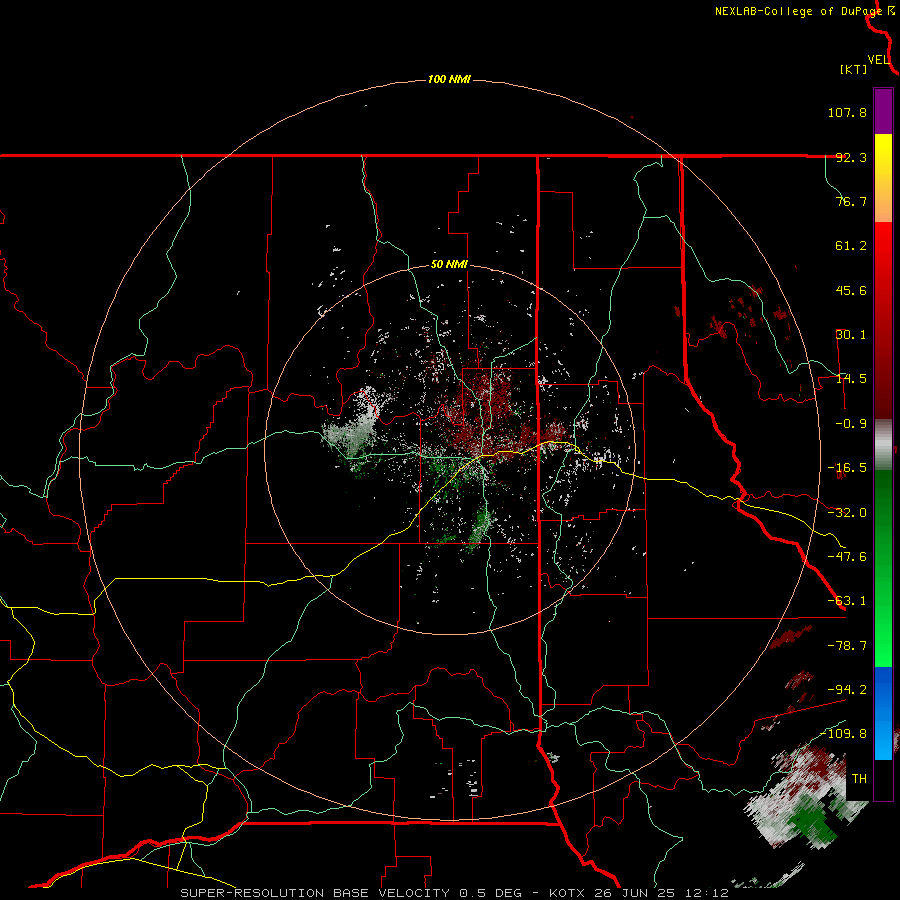Click the NEXLAB-College of DuPage label
This screenshot has width=900, height=900.
coord(798,11)
